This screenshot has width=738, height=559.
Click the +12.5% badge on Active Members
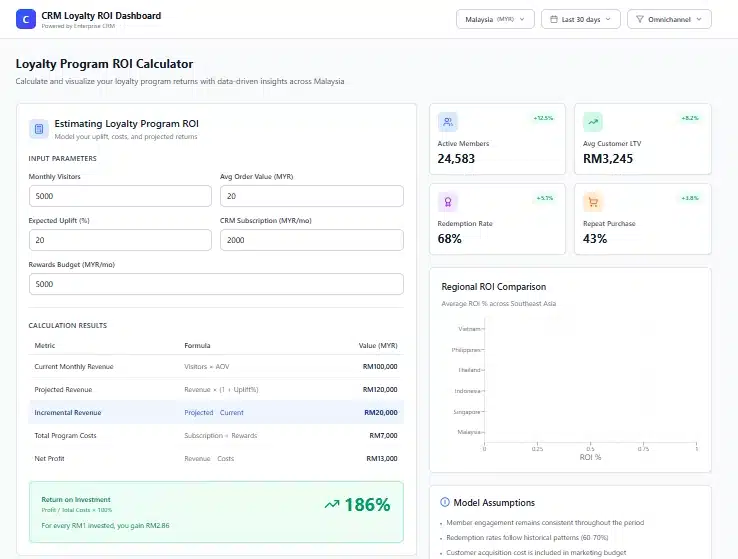(543, 118)
